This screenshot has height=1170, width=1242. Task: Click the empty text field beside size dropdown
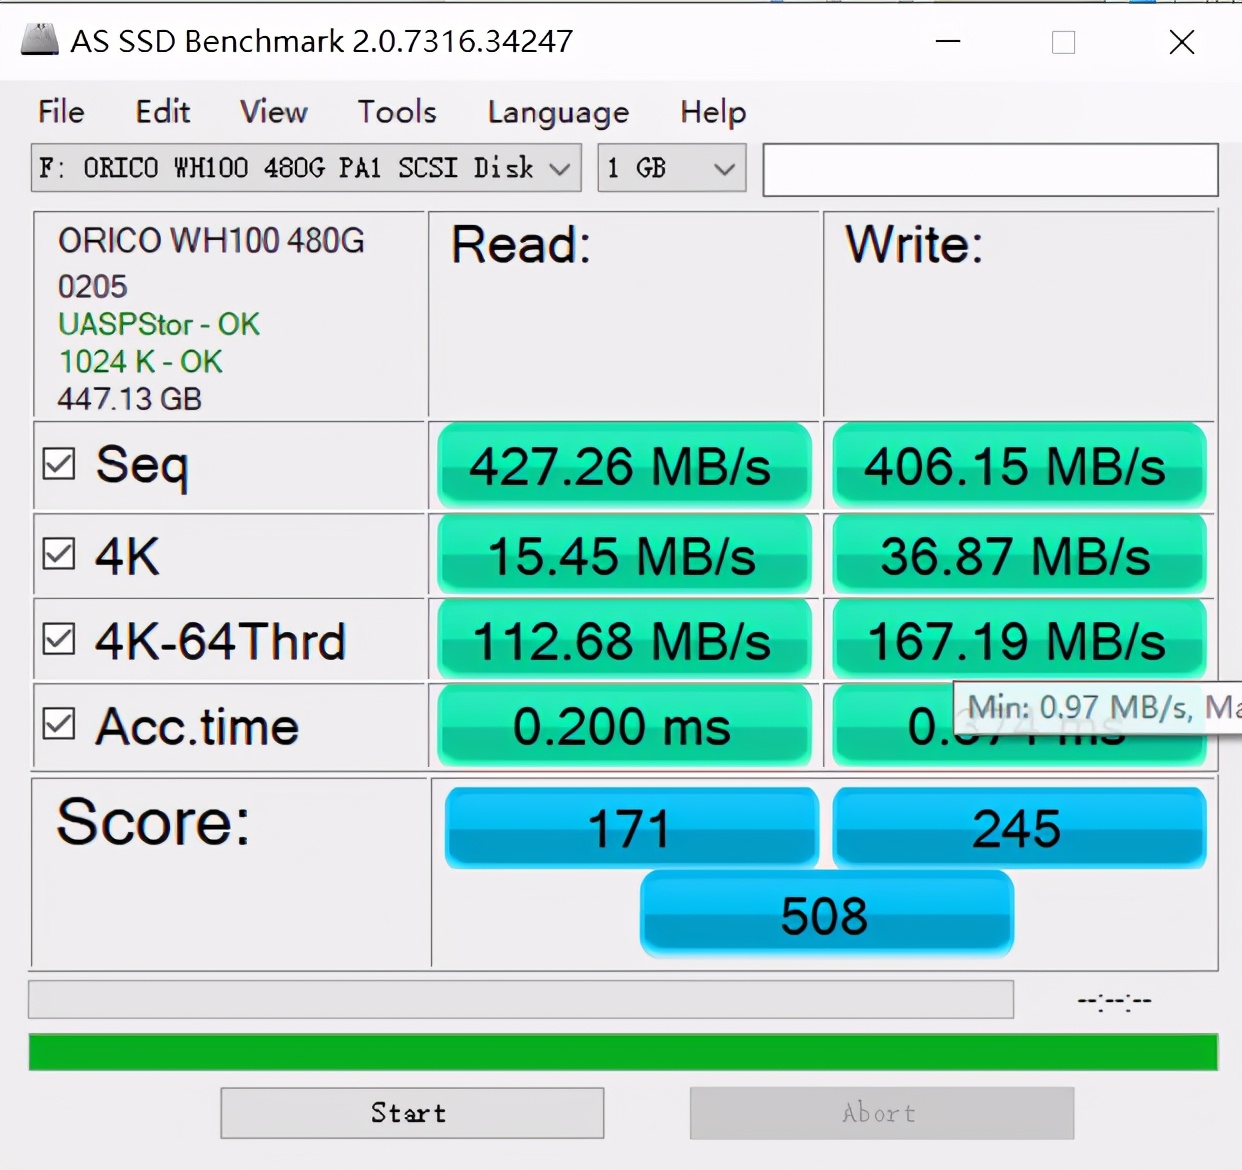pyautogui.click(x=990, y=170)
